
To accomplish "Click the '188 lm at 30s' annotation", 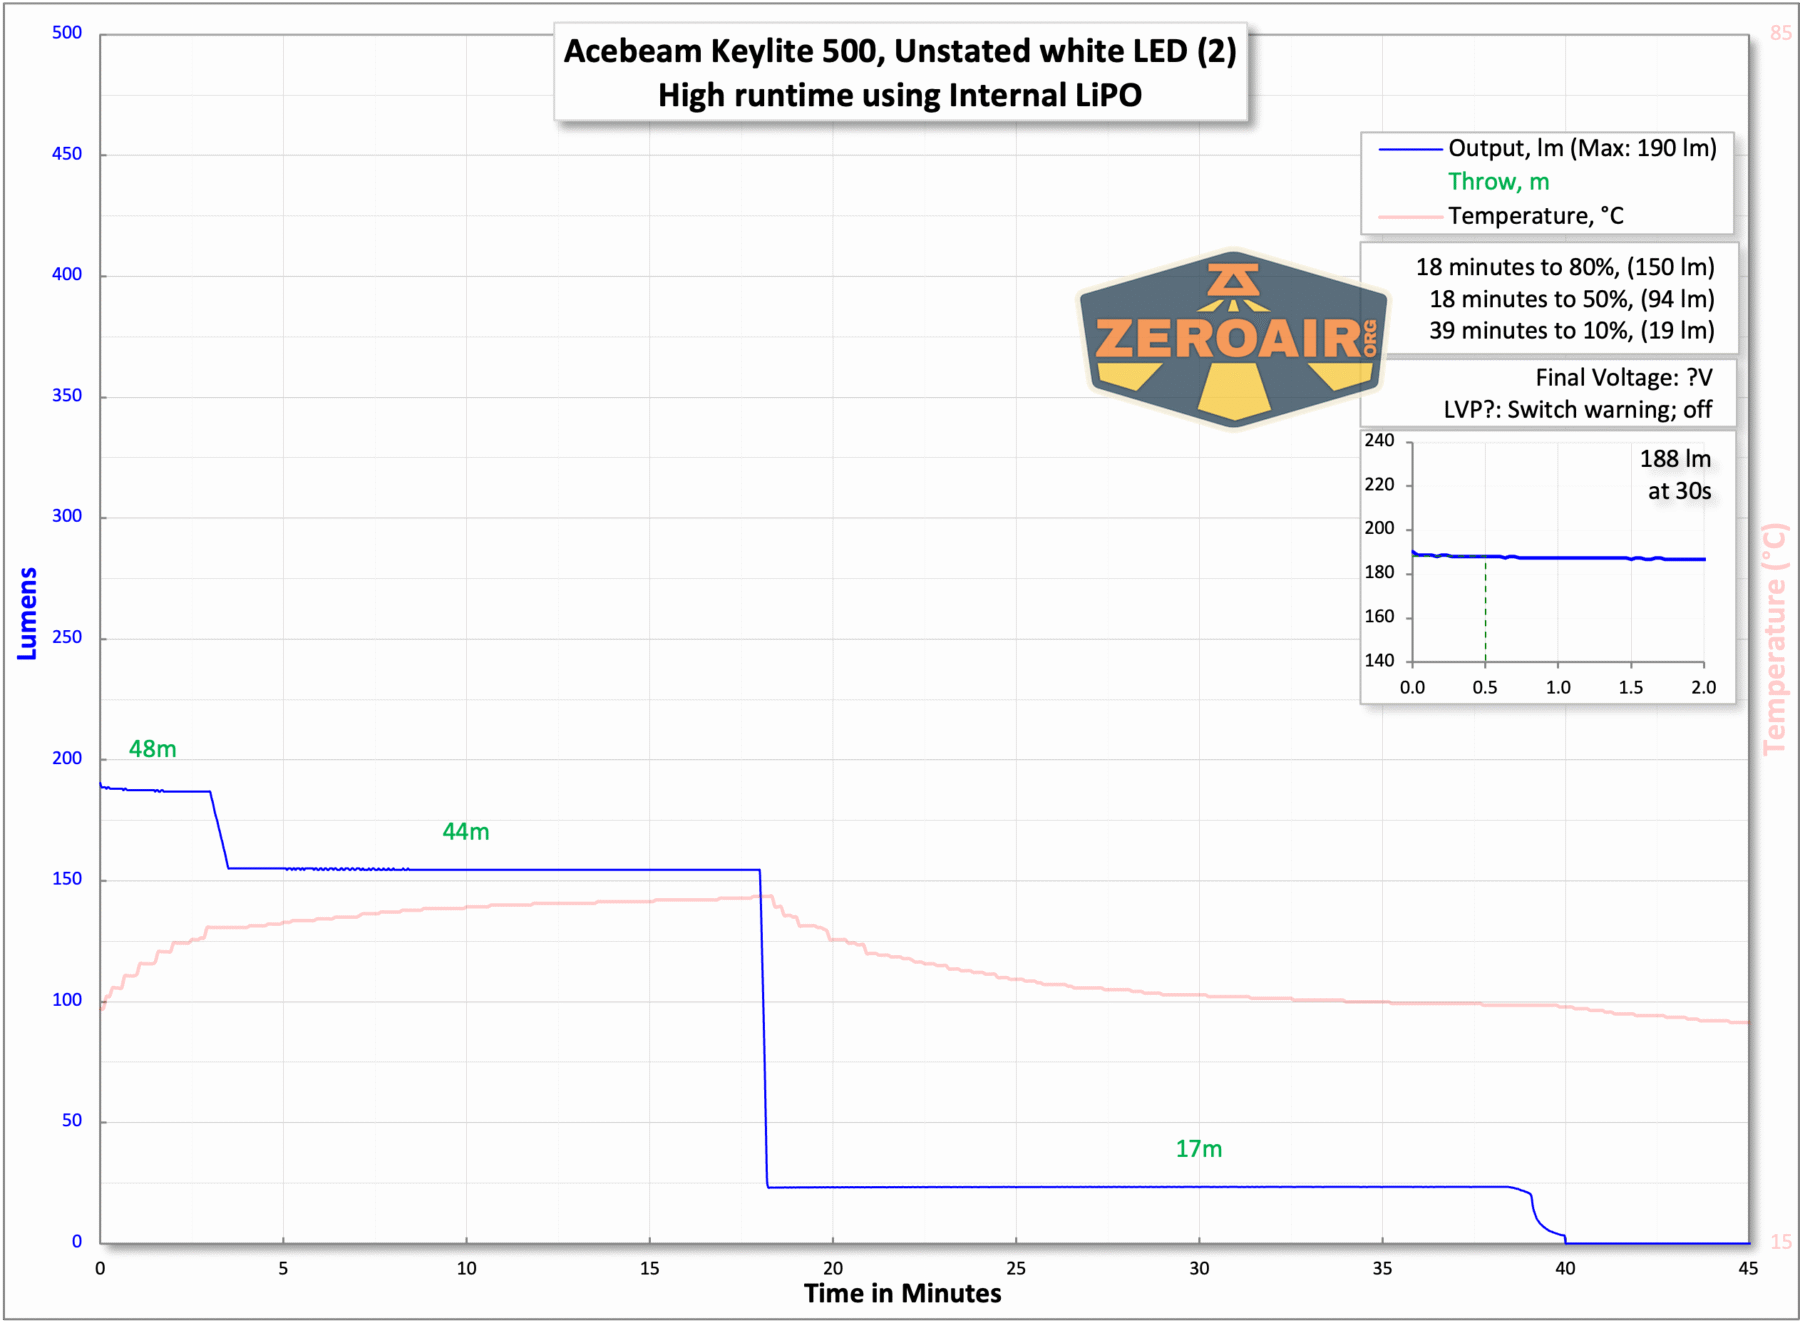I will click(x=1675, y=475).
